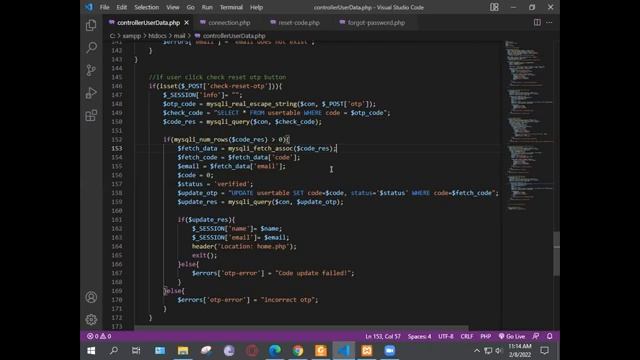This screenshot has height=360, width=640.
Task: Start the Go Live server
Action: pyautogui.click(x=512, y=336)
